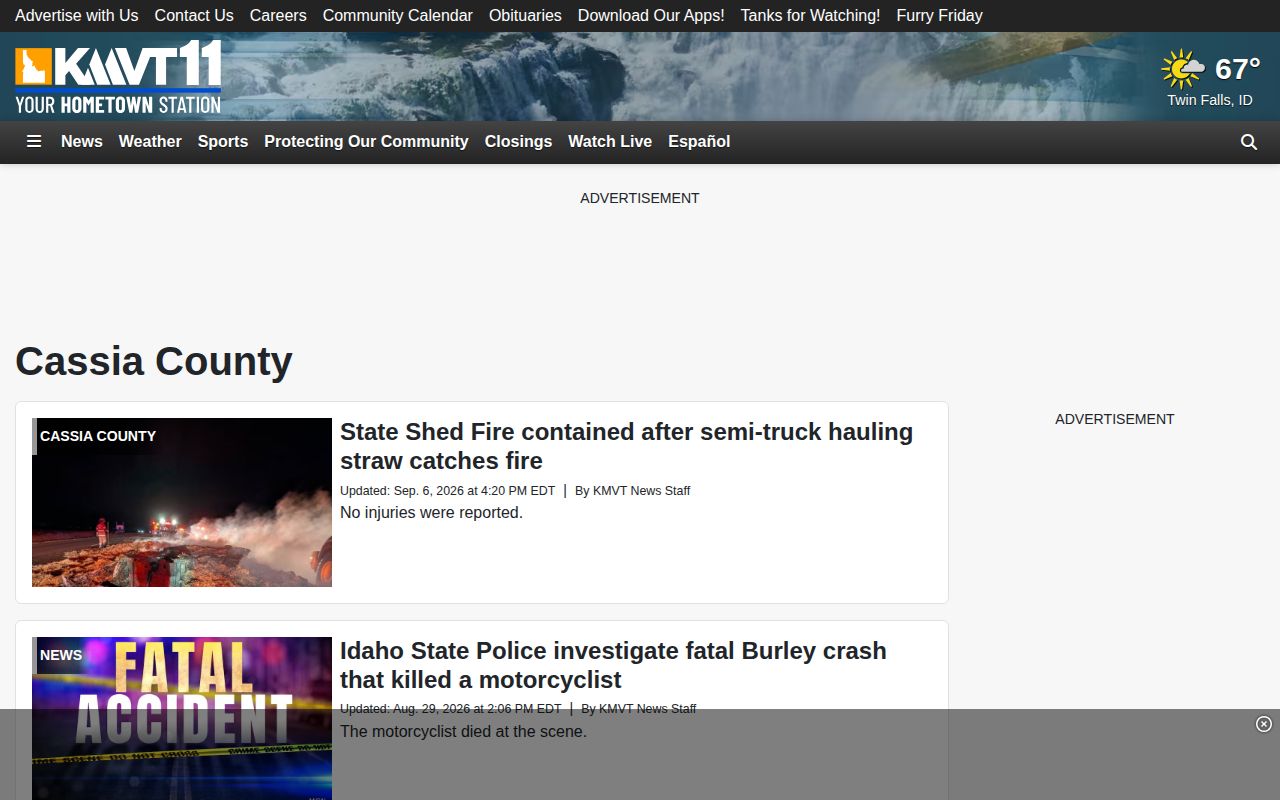The image size is (1280, 800).
Task: Open the Weather section
Action: pyautogui.click(x=150, y=142)
